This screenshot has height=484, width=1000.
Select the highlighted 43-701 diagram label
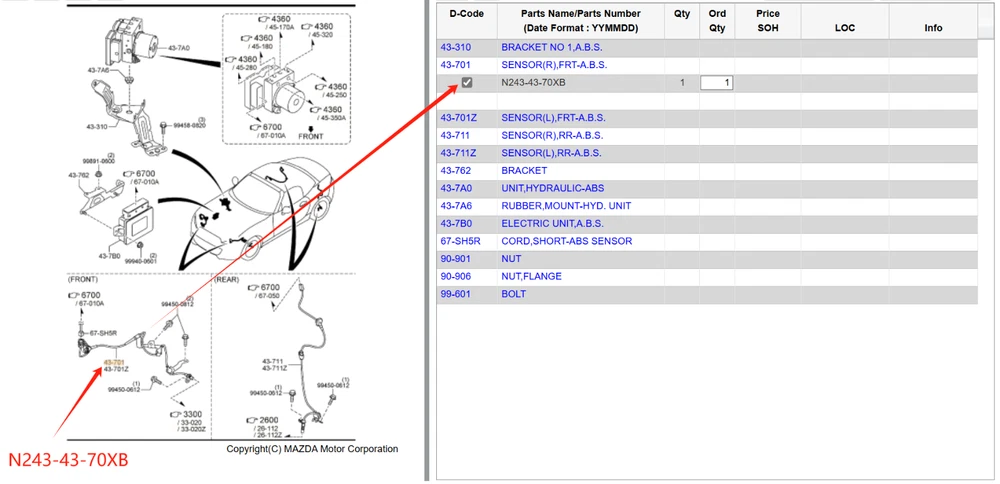(x=113, y=362)
